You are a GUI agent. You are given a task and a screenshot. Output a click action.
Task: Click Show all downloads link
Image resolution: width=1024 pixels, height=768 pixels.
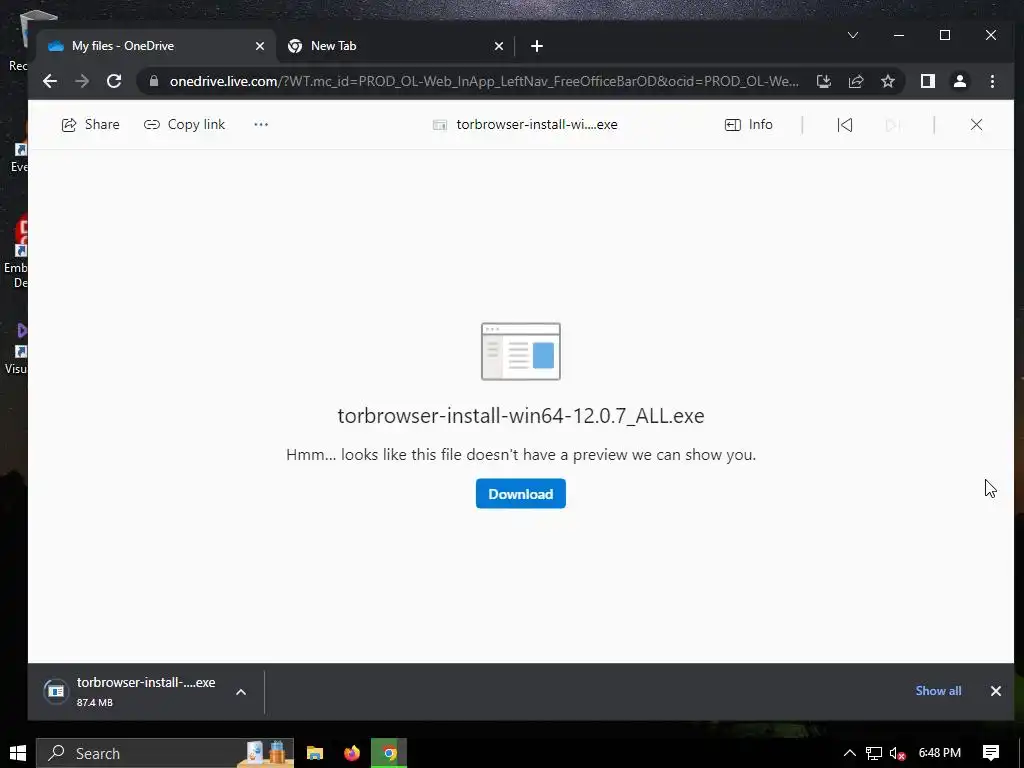pos(938,691)
